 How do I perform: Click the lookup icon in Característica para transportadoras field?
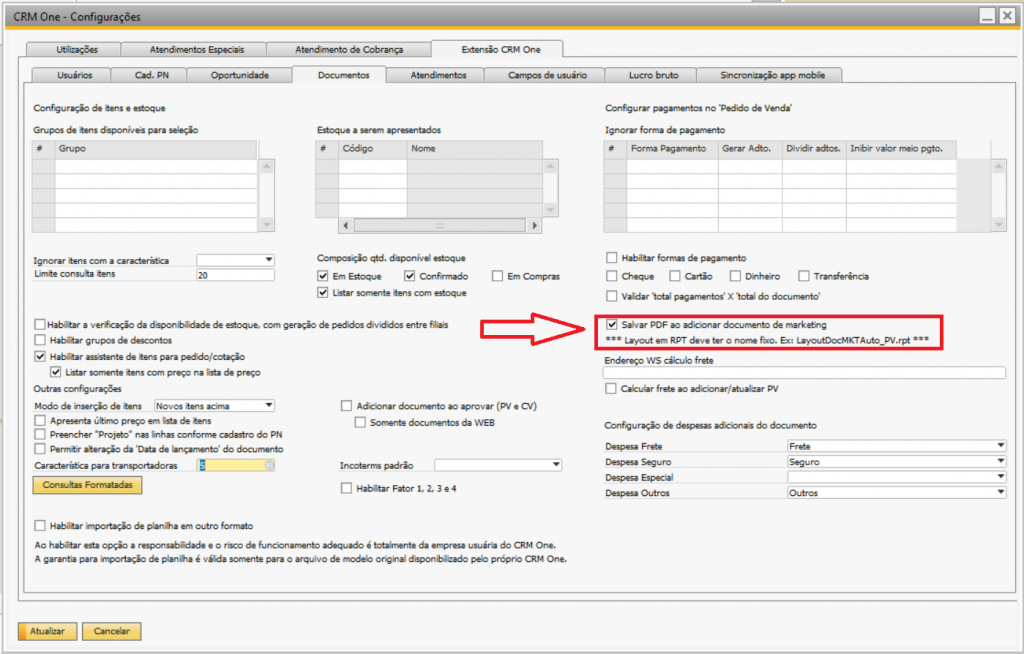269,465
